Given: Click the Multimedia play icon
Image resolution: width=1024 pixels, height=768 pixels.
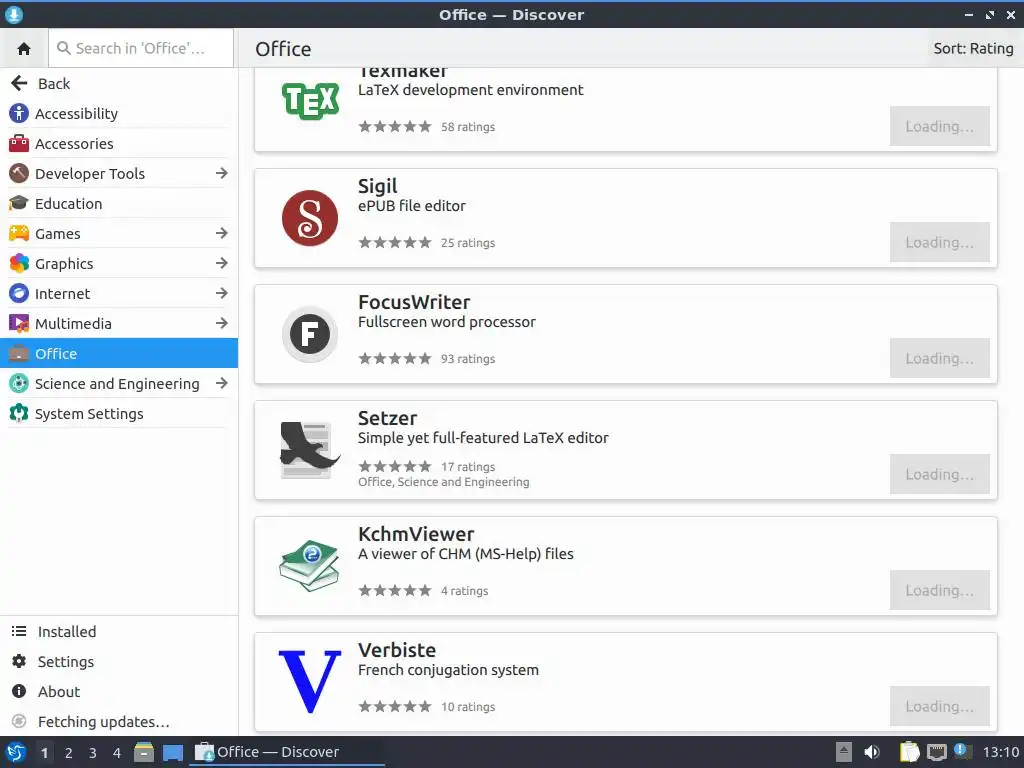Looking at the screenshot, I should tap(19, 324).
